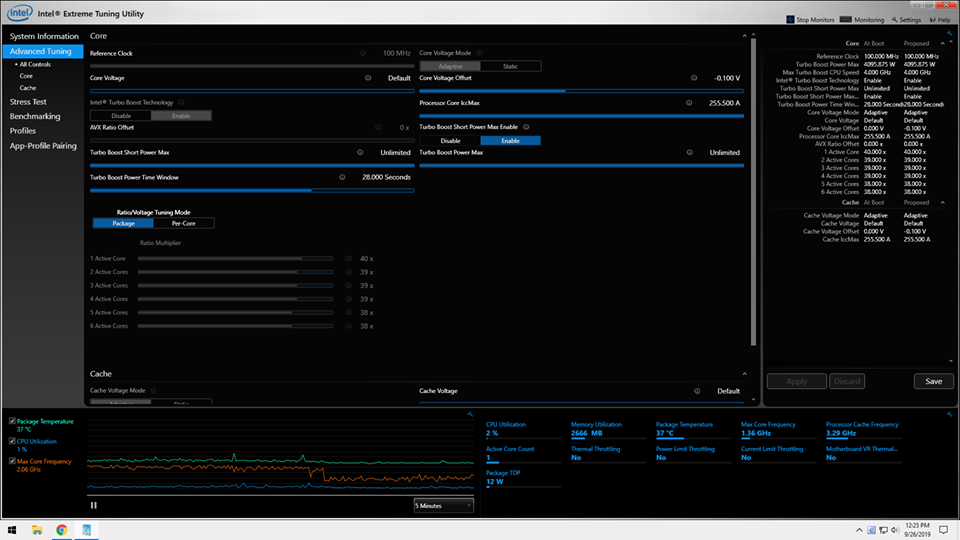This screenshot has width=960, height=540.
Task: Click info icon for Processor Core IccMax
Action: [689, 103]
